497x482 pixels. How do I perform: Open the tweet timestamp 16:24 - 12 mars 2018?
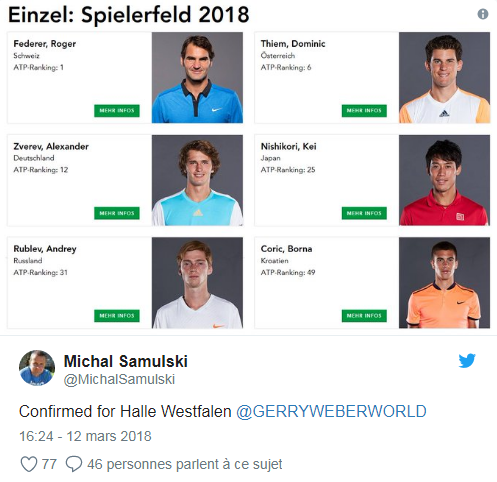pos(85,436)
